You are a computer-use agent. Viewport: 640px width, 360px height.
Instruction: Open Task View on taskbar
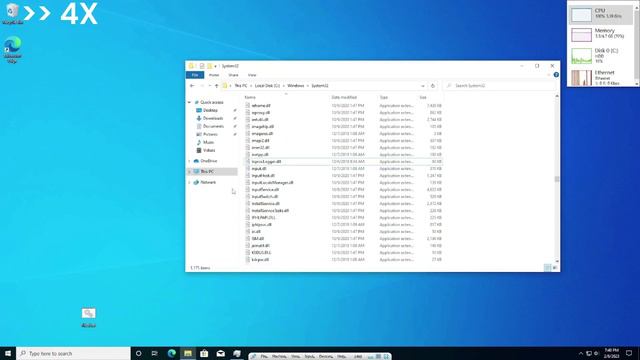point(154,353)
